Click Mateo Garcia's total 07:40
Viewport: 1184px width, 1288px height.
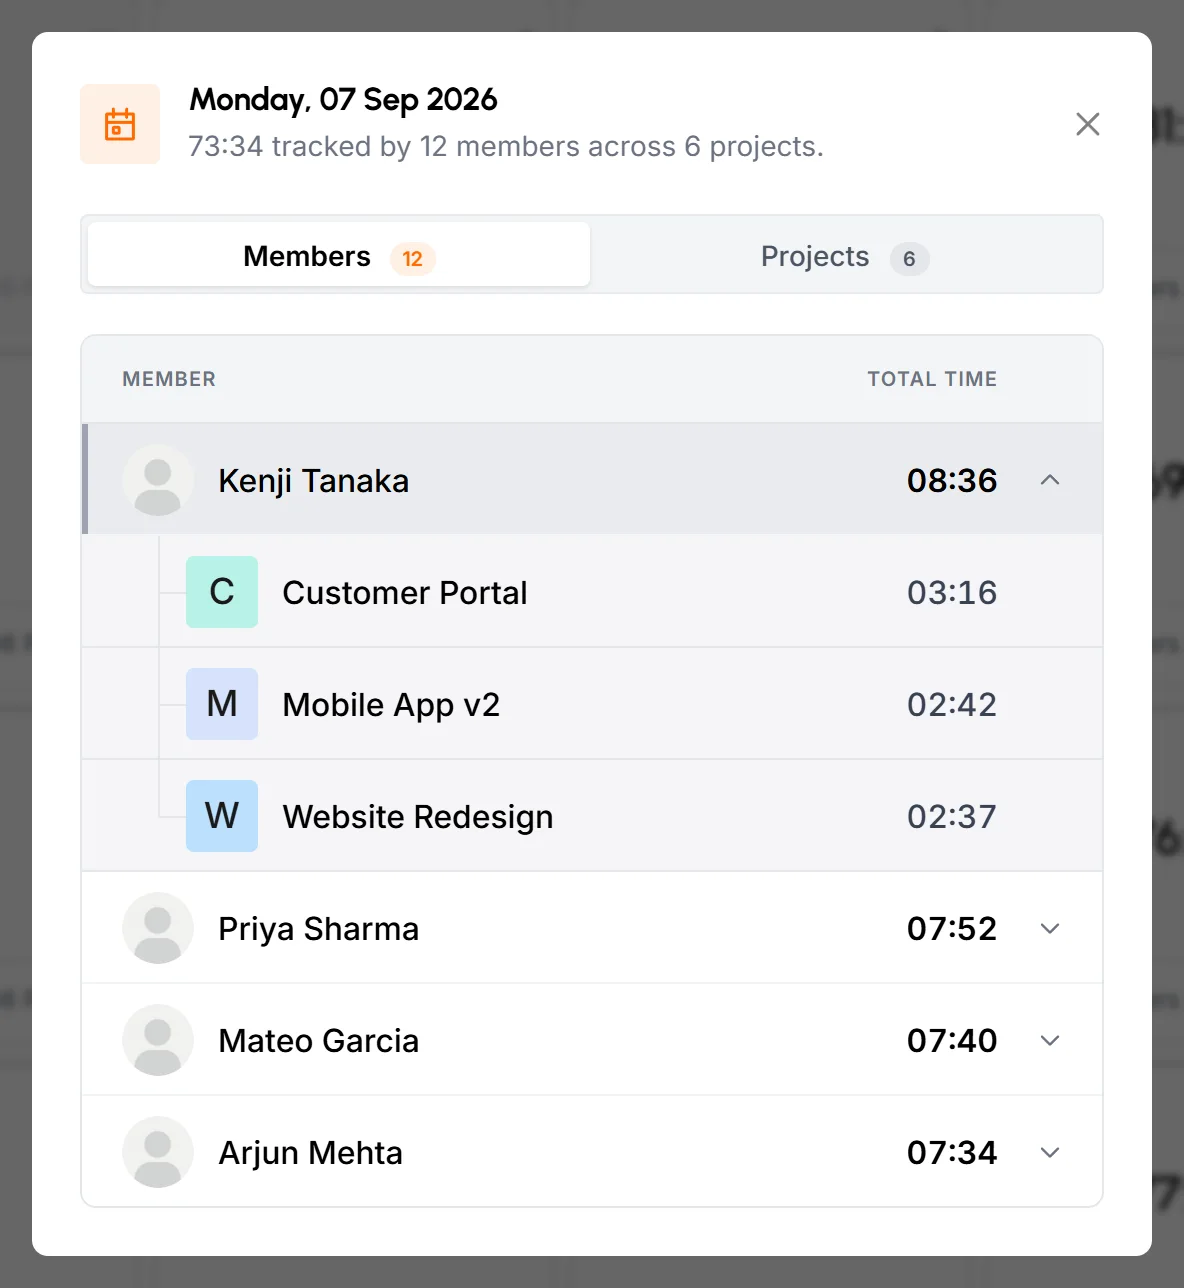click(952, 1041)
